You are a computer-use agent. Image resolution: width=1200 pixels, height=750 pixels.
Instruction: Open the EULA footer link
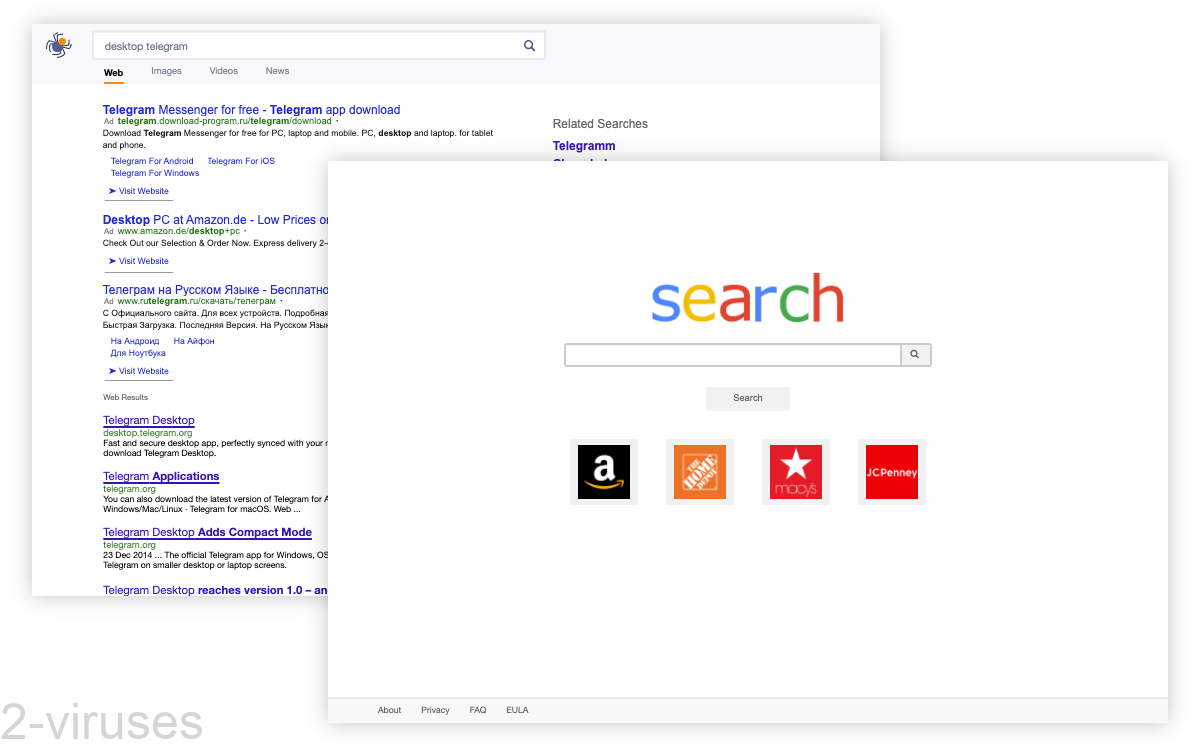coord(517,710)
